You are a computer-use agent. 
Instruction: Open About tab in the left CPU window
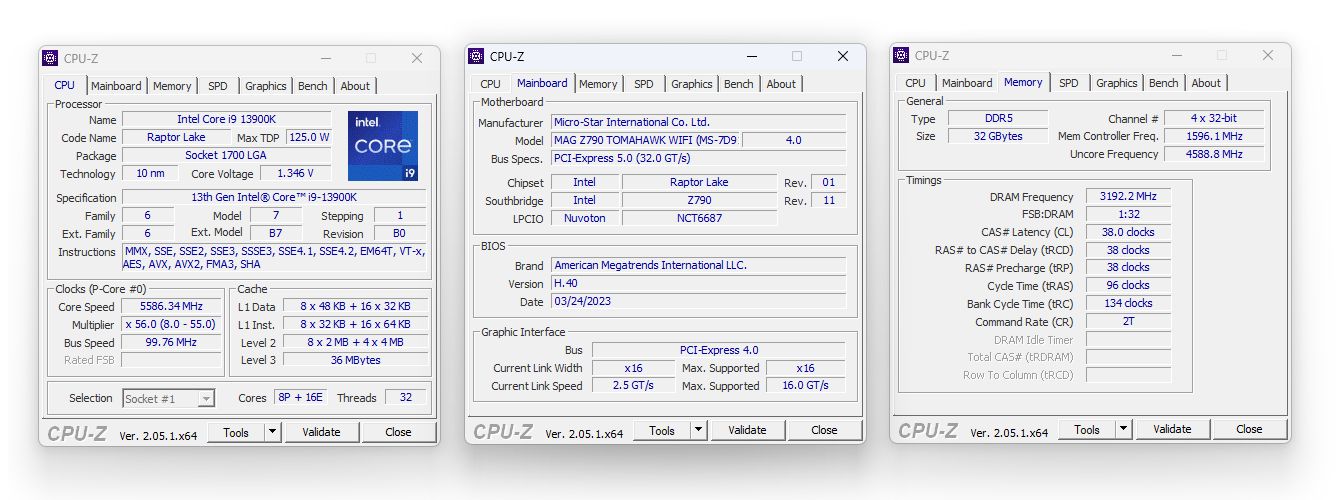tap(355, 86)
